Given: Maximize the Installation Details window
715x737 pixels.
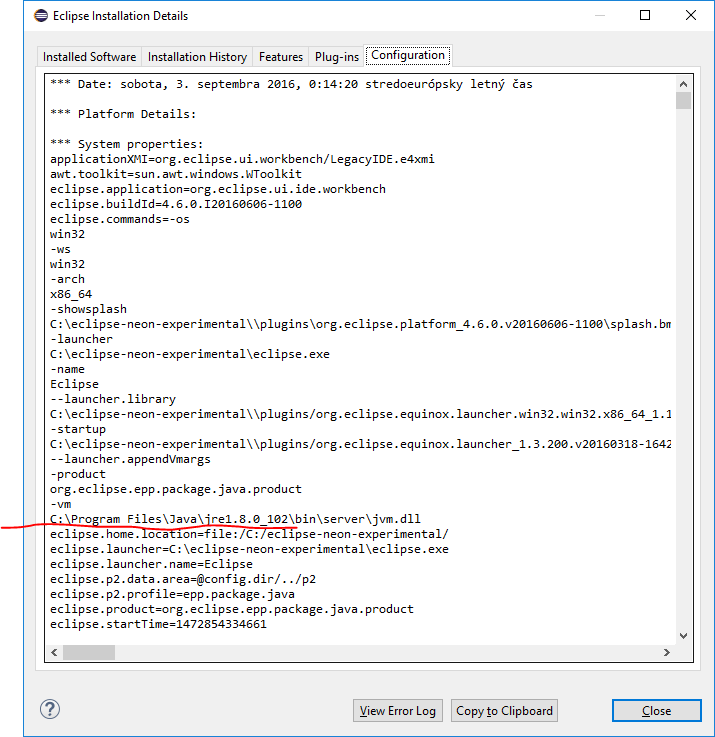Looking at the screenshot, I should point(645,16).
